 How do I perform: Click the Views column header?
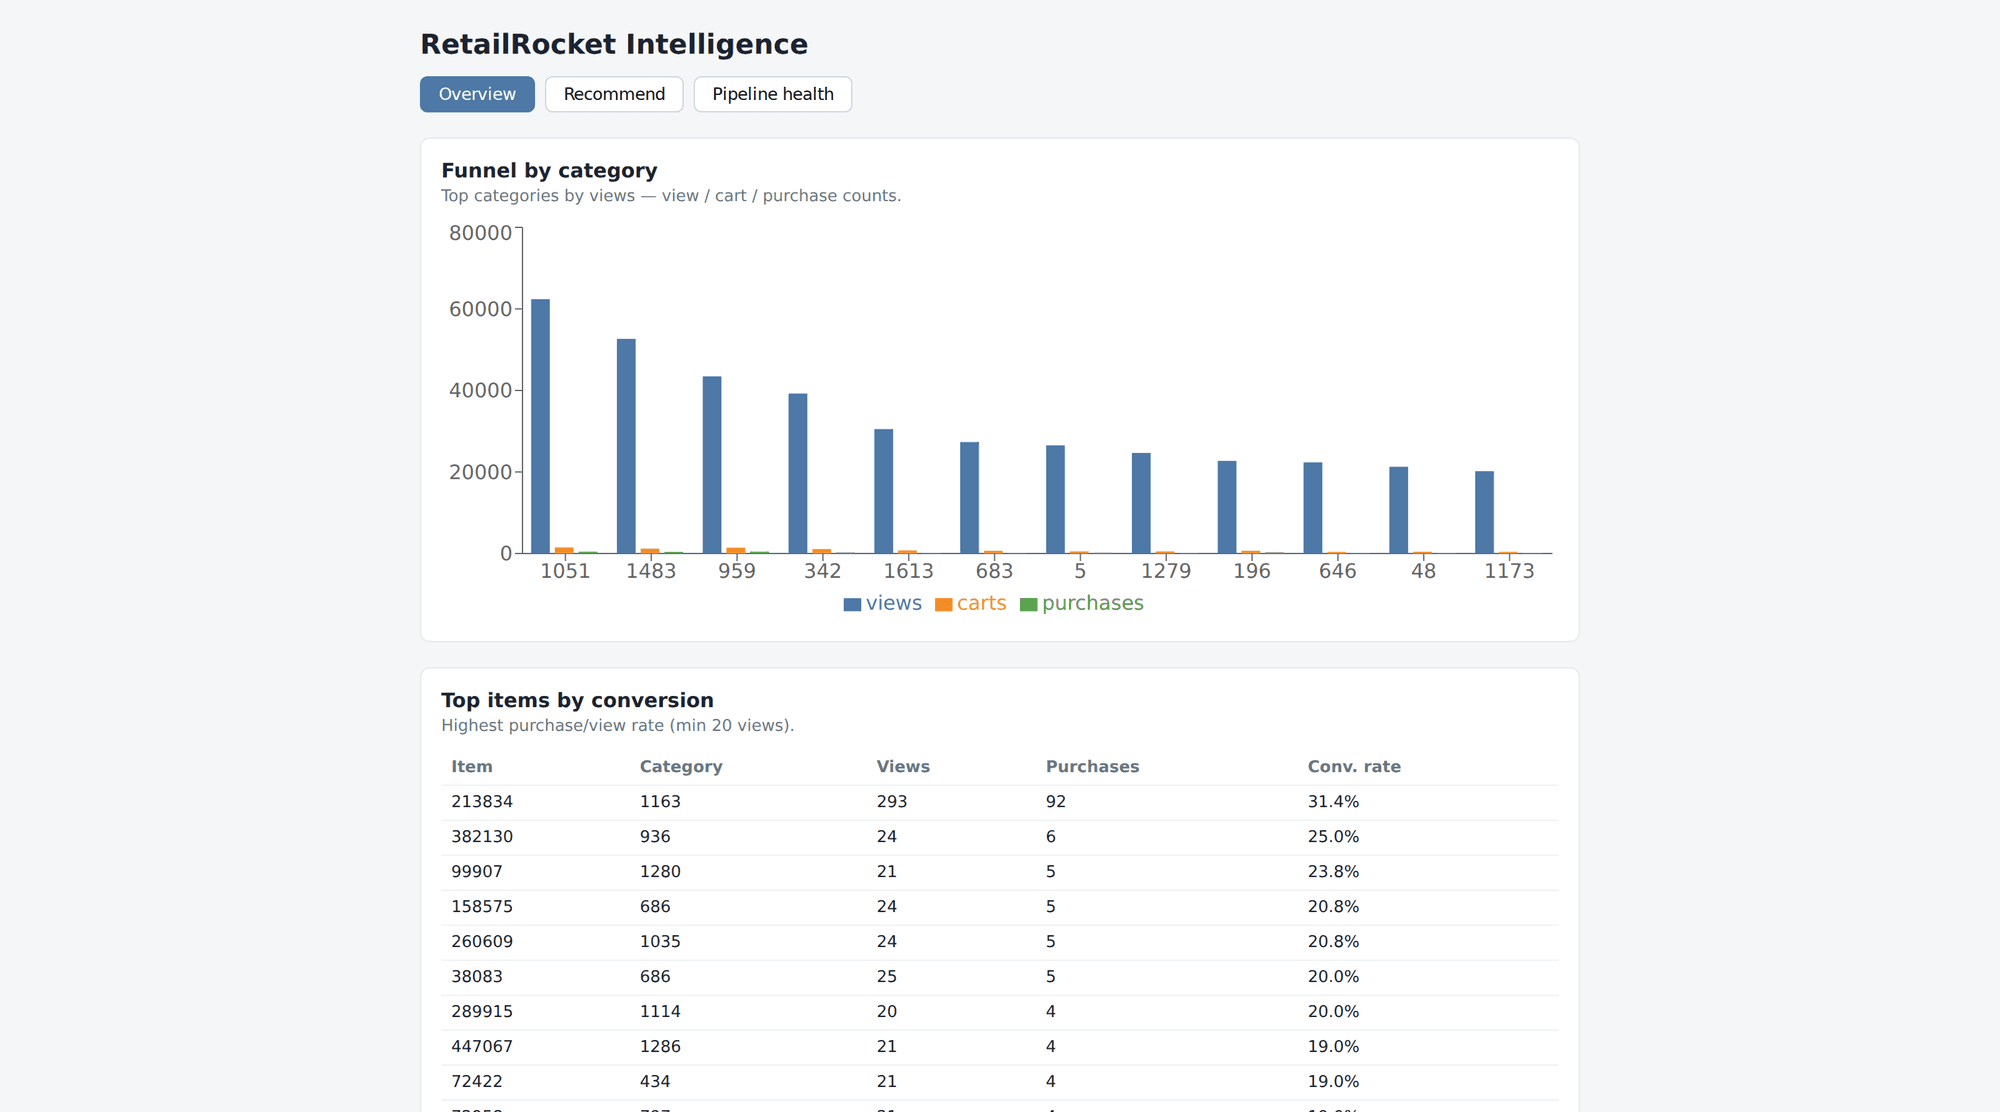[903, 767]
